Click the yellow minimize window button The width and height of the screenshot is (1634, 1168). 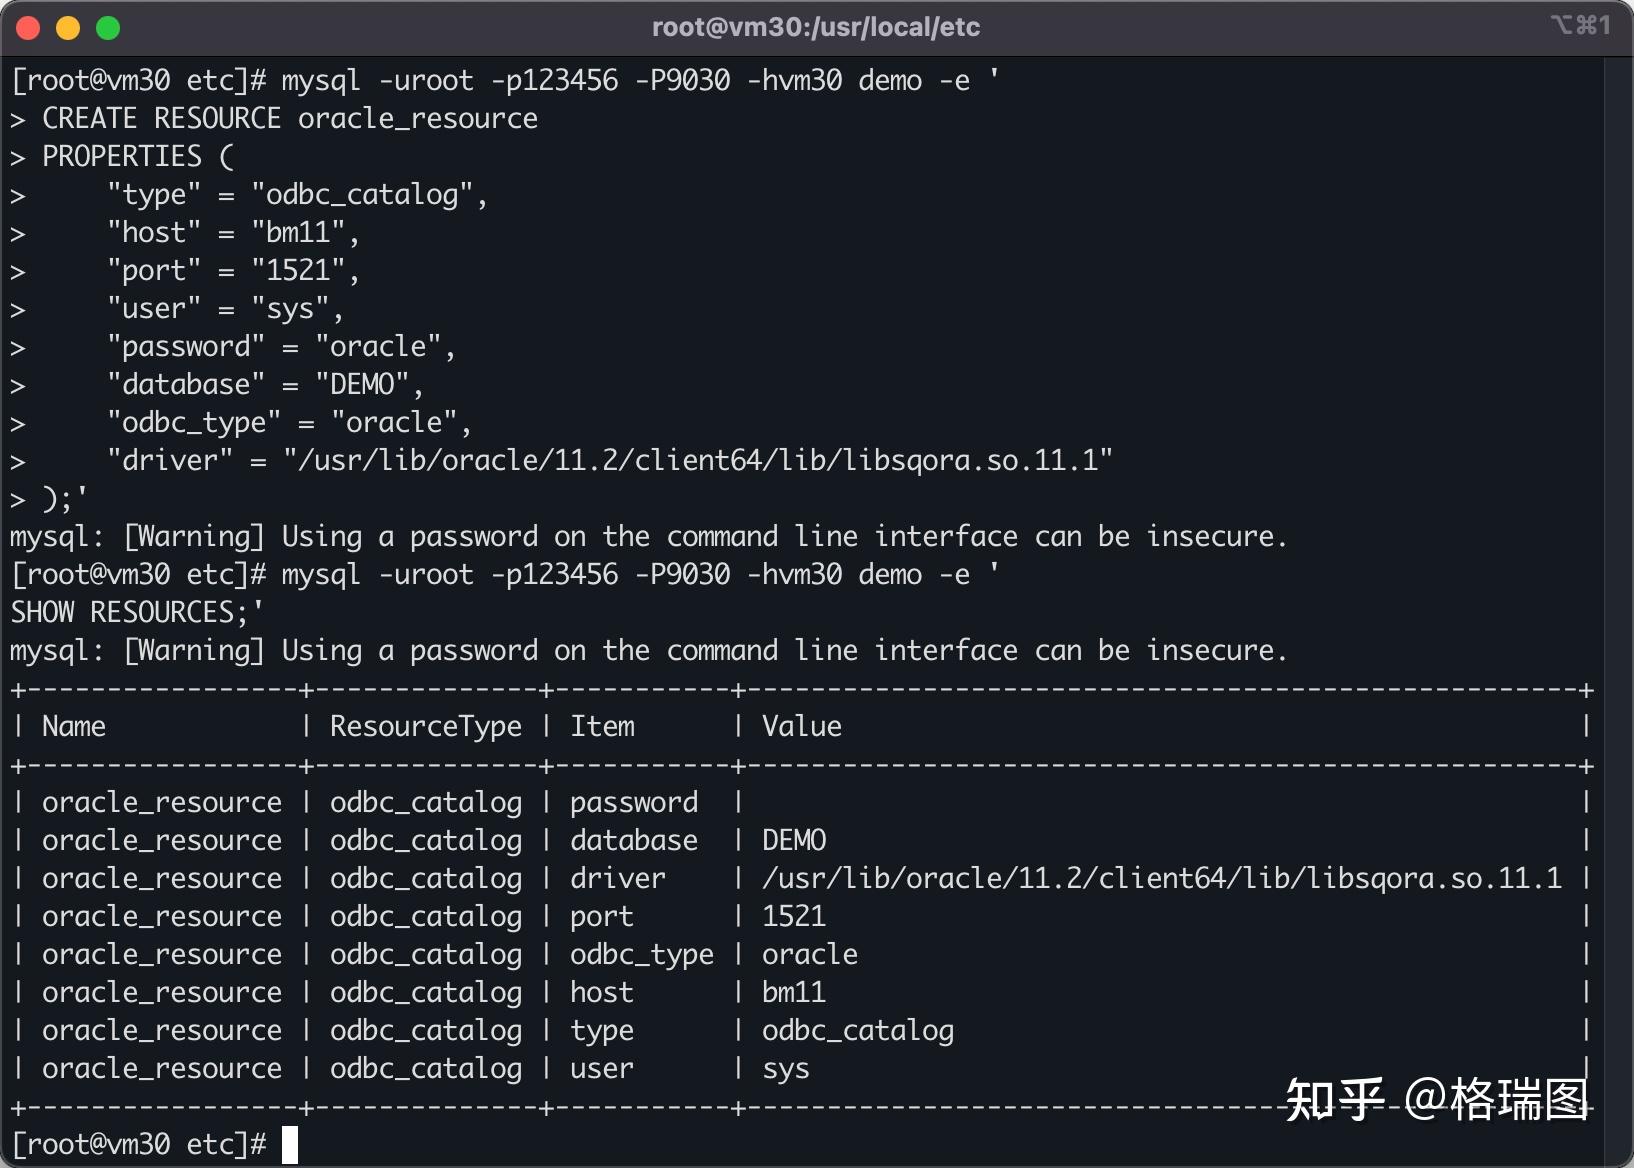point(68,28)
